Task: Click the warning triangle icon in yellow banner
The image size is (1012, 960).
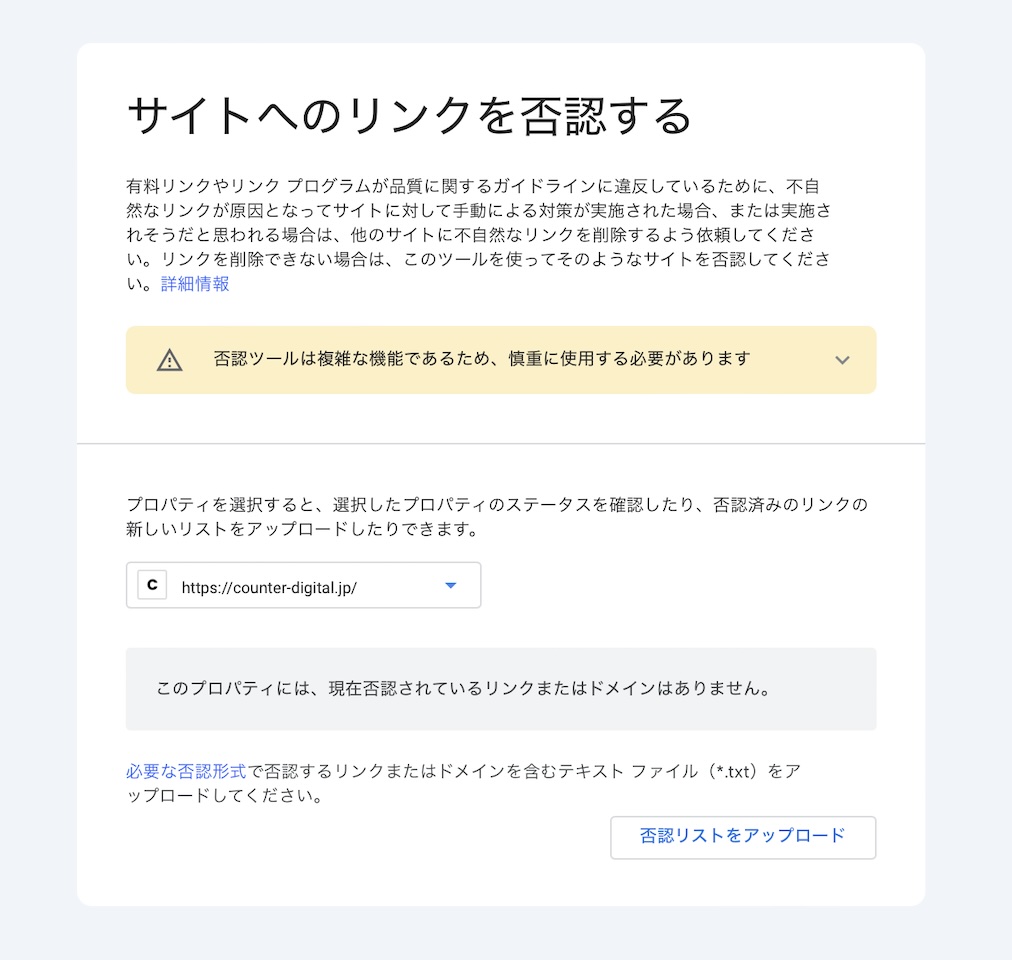Action: coord(170,360)
